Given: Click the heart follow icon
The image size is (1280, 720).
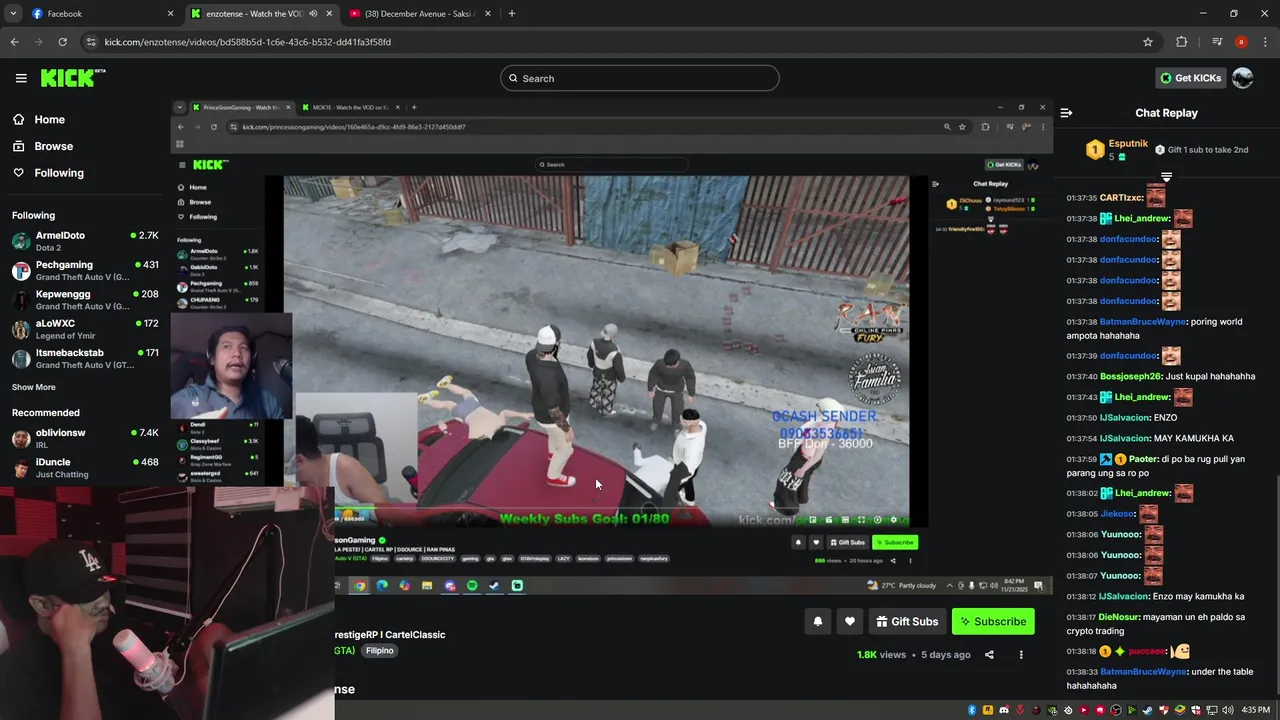Looking at the screenshot, I should [x=849, y=621].
